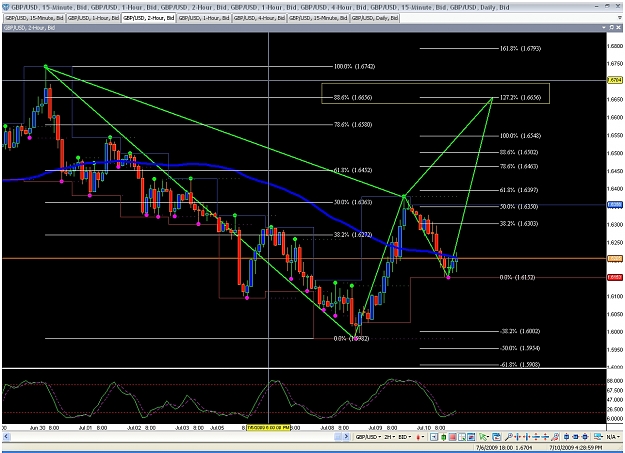Select the magnifier zoom tool

pos(508,437)
